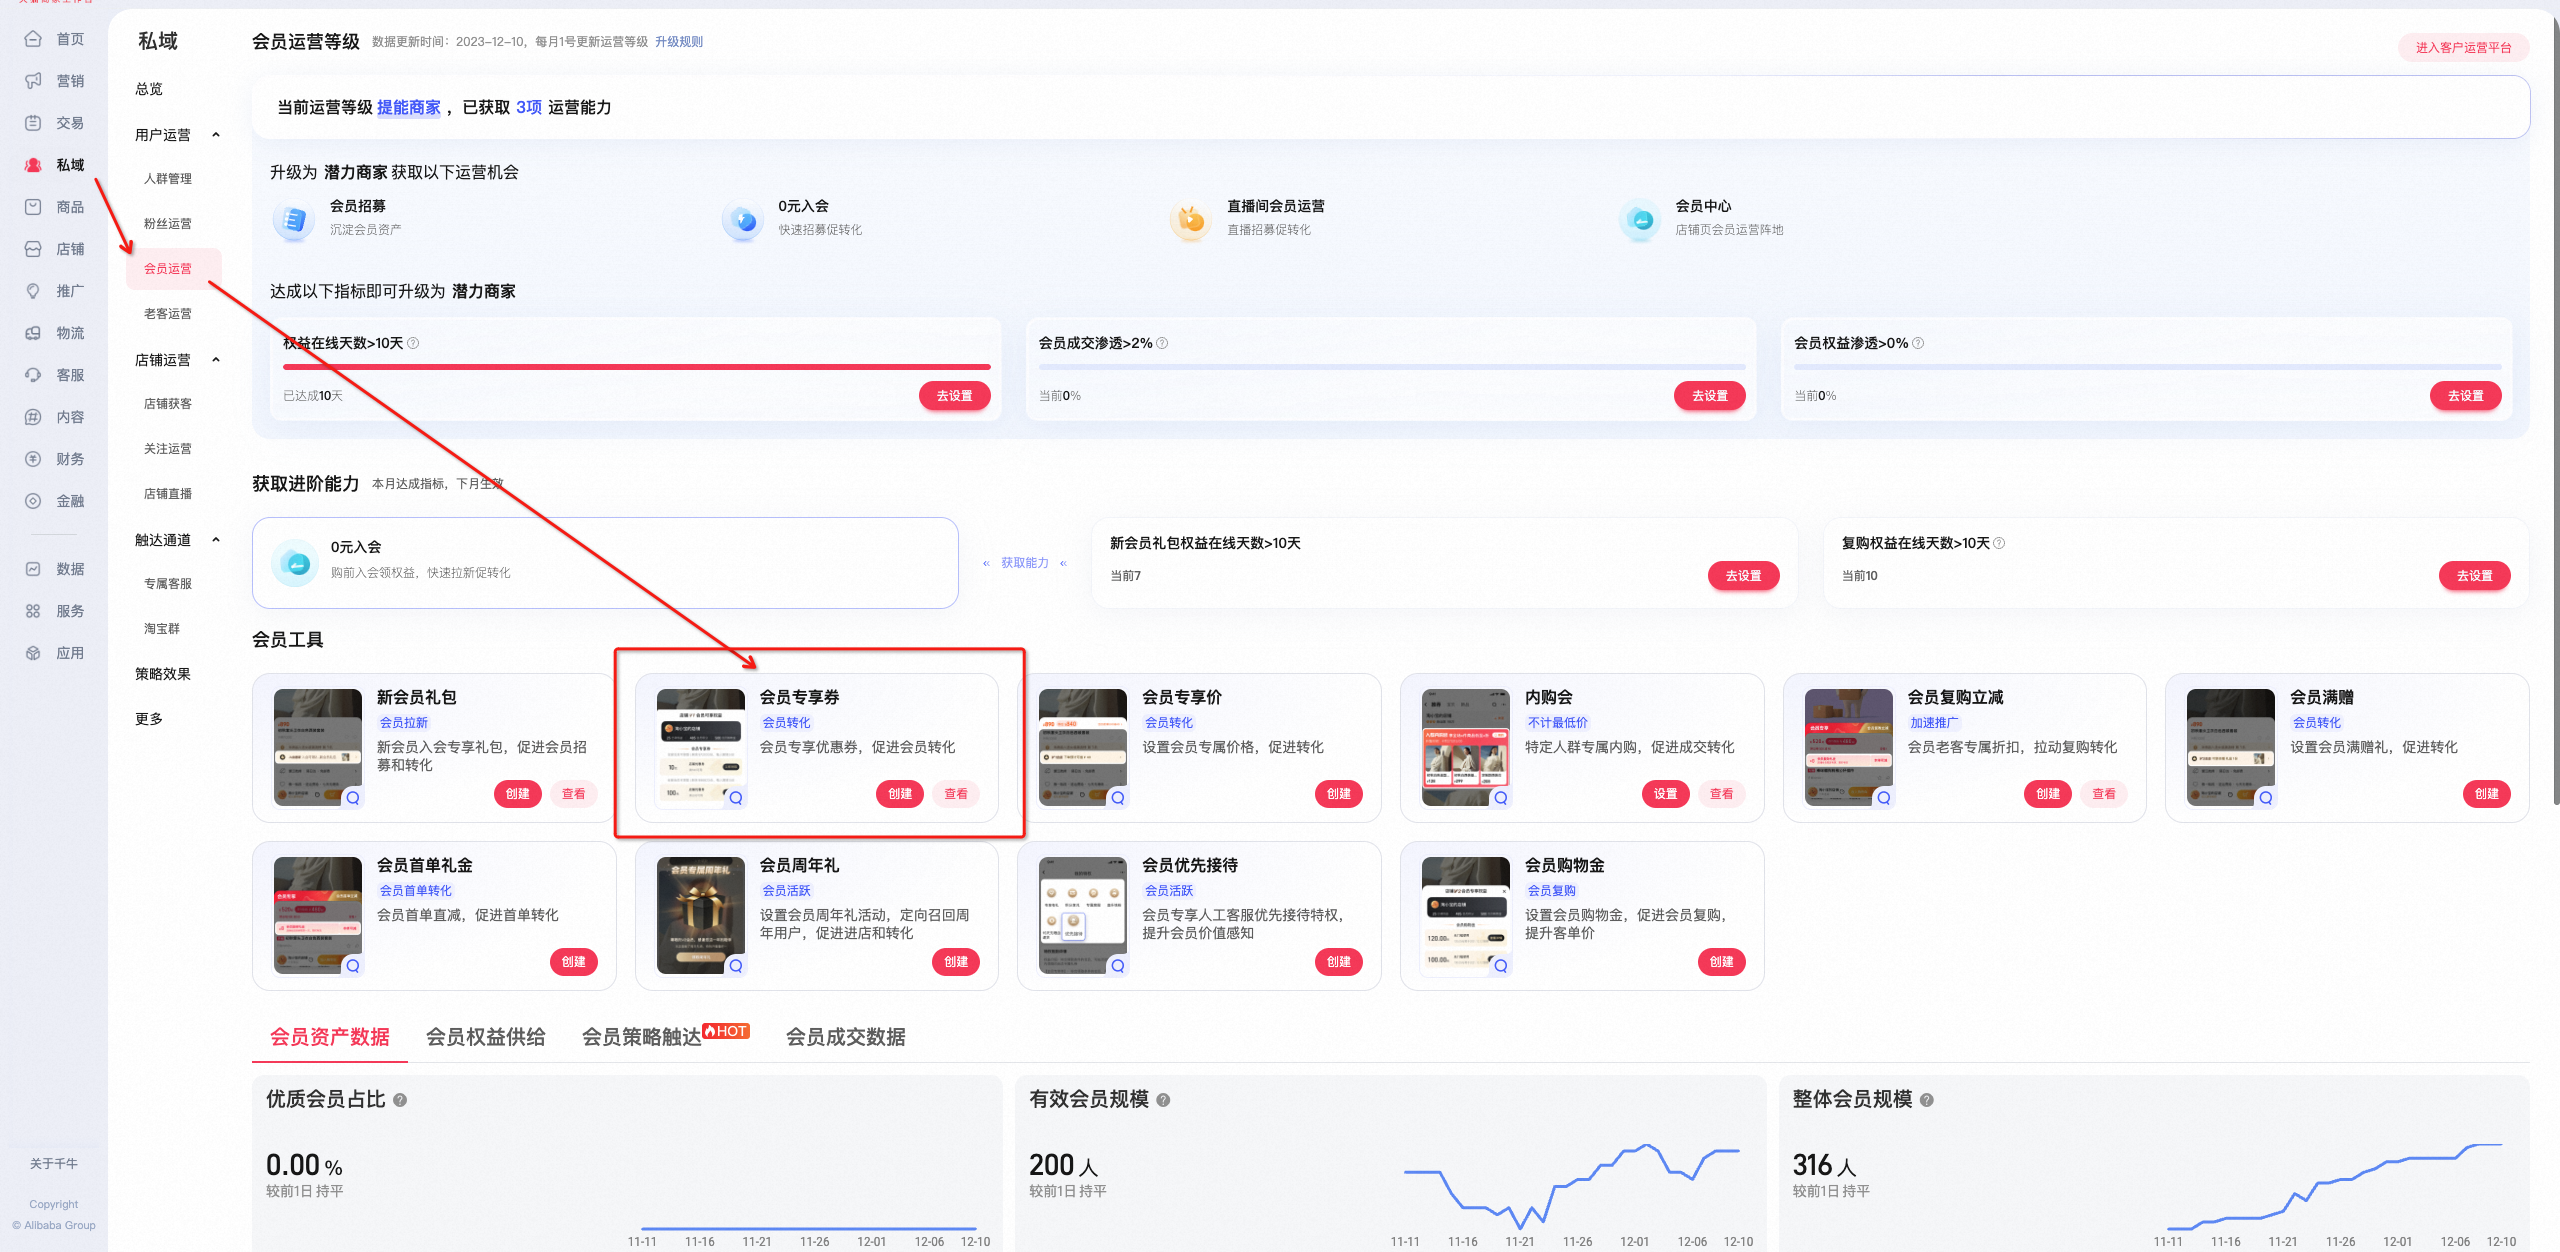Viewport: 2560px width, 1252px height.
Task: Click magnifier on 会员专享券 thumbnail
Action: [x=736, y=798]
